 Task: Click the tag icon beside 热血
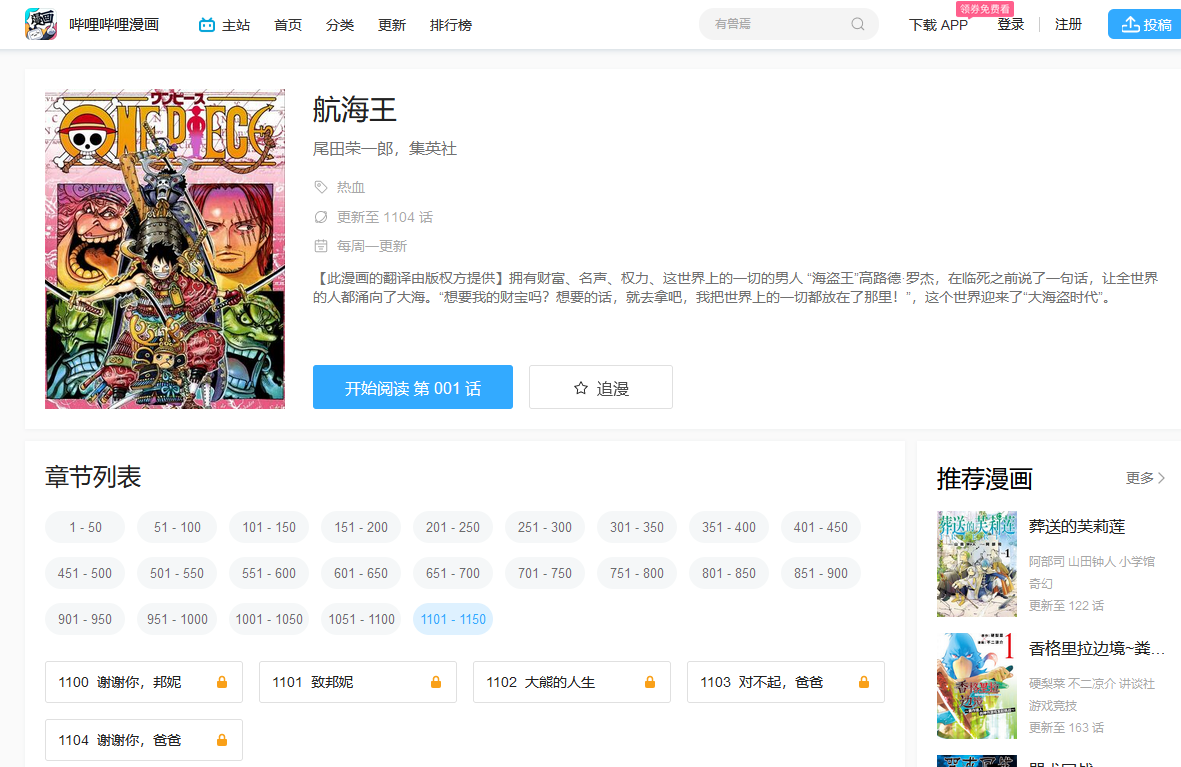click(x=321, y=187)
